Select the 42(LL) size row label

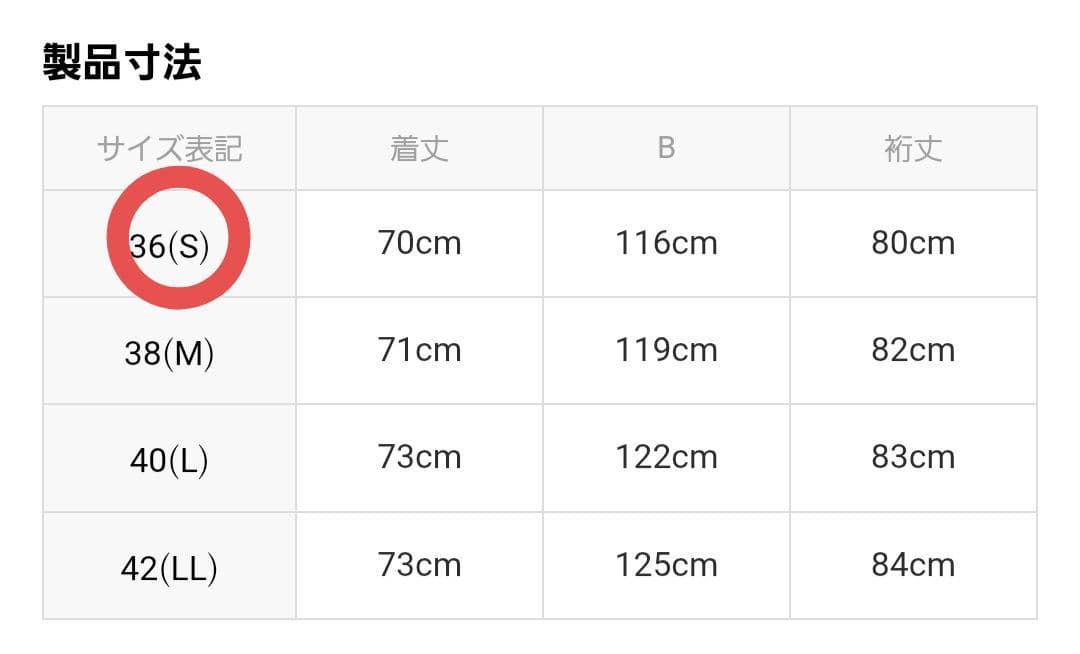pyautogui.click(x=169, y=567)
